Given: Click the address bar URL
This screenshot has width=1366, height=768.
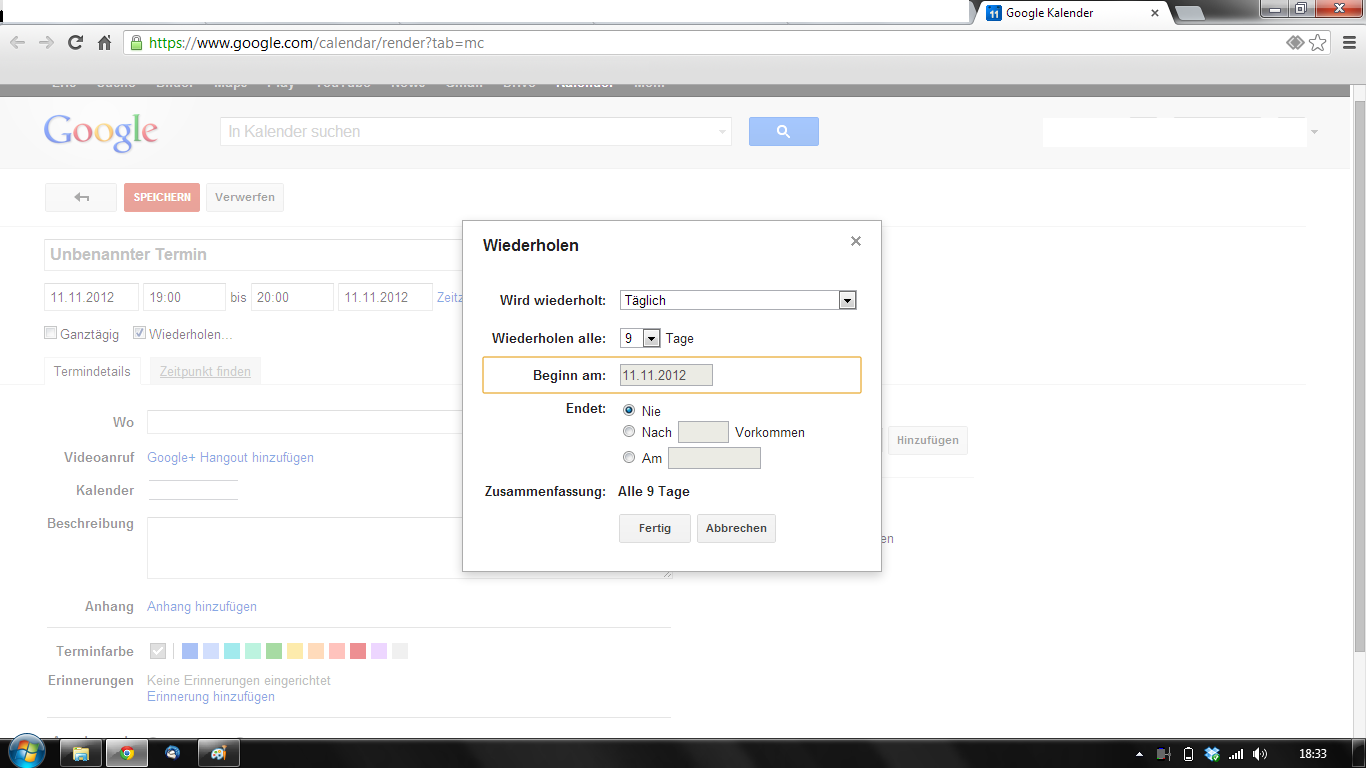Looking at the screenshot, I should point(316,43).
